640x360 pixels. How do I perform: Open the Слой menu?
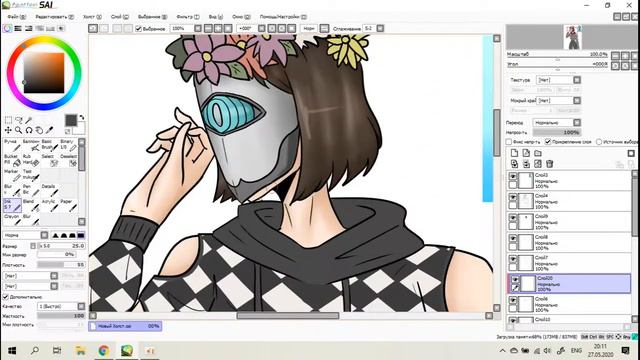[120, 17]
